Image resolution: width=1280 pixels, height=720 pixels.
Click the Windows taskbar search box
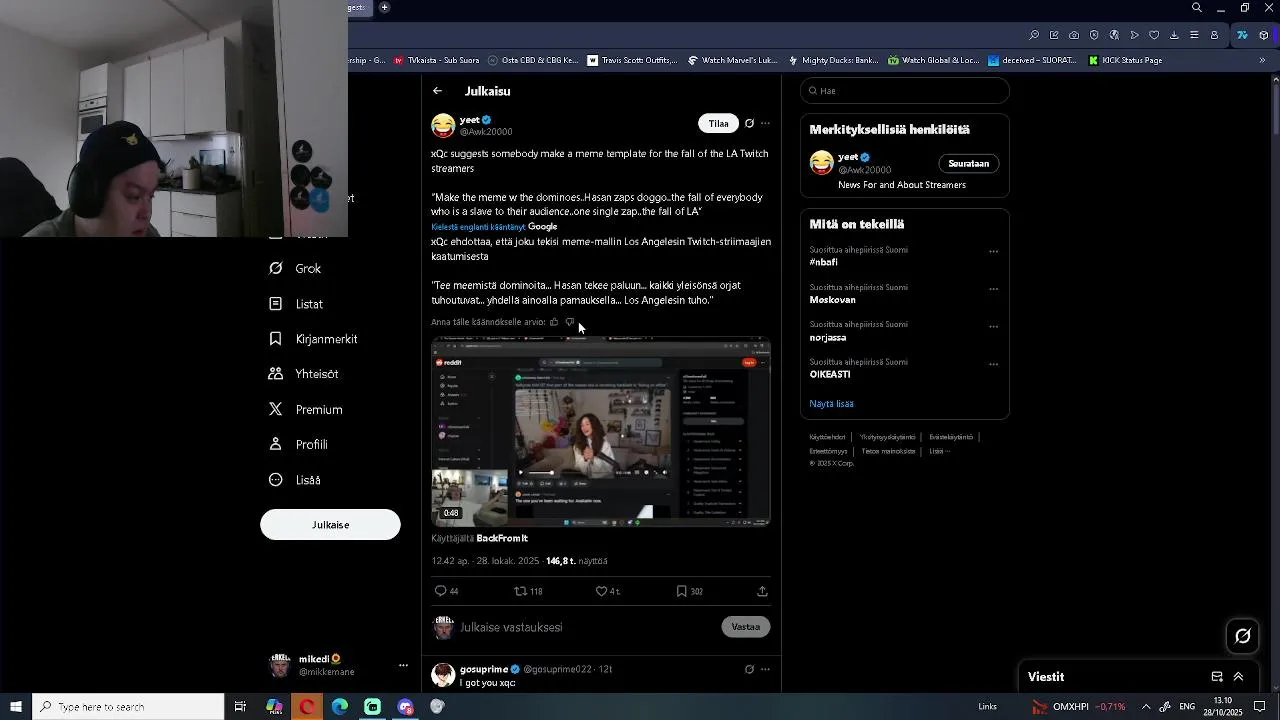click(x=128, y=707)
